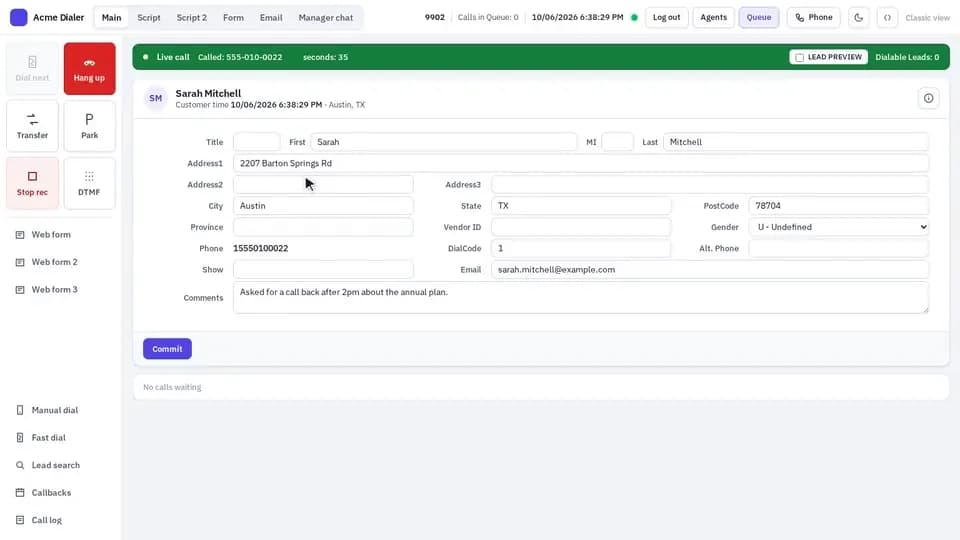This screenshot has height=540, width=960.
Task: Click the "No calls waiting" text
Action: 172,387
